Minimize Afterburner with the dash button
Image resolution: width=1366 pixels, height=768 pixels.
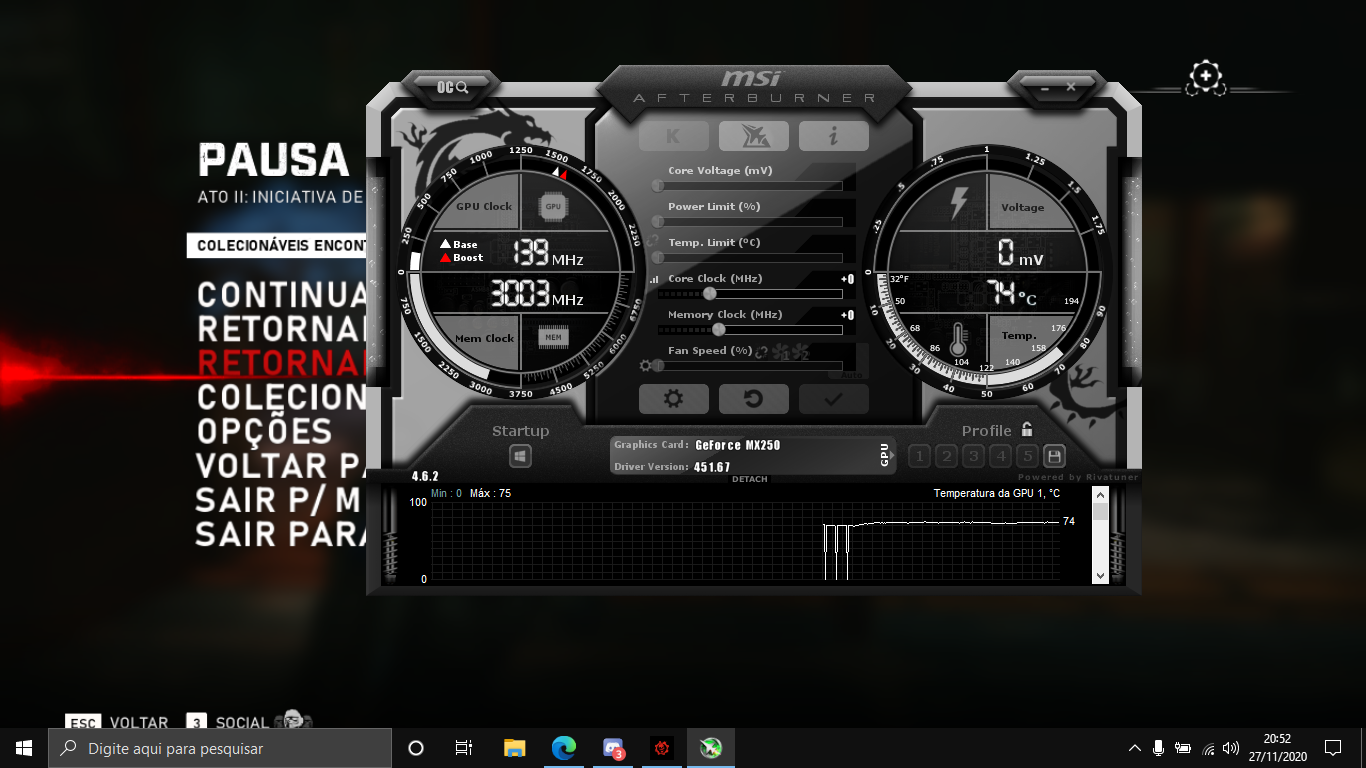[1045, 88]
